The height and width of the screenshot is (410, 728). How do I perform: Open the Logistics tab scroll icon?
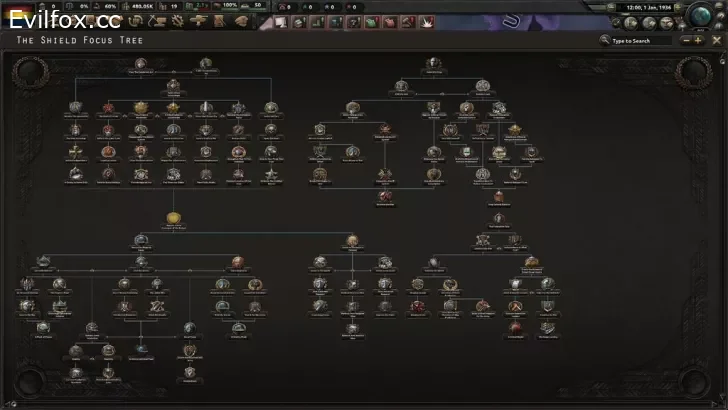[x=220, y=21]
